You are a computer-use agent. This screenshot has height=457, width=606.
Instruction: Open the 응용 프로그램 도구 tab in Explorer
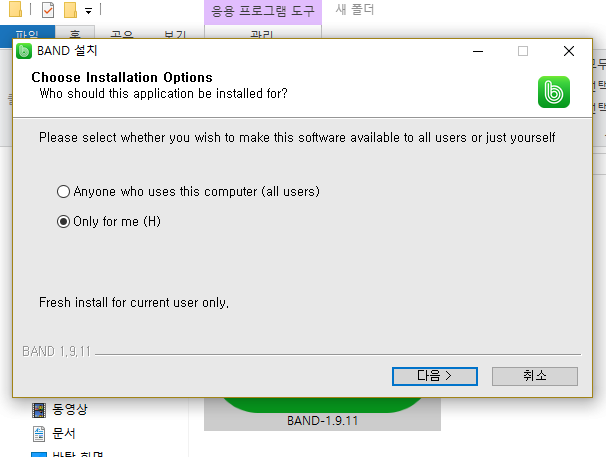coord(263,11)
